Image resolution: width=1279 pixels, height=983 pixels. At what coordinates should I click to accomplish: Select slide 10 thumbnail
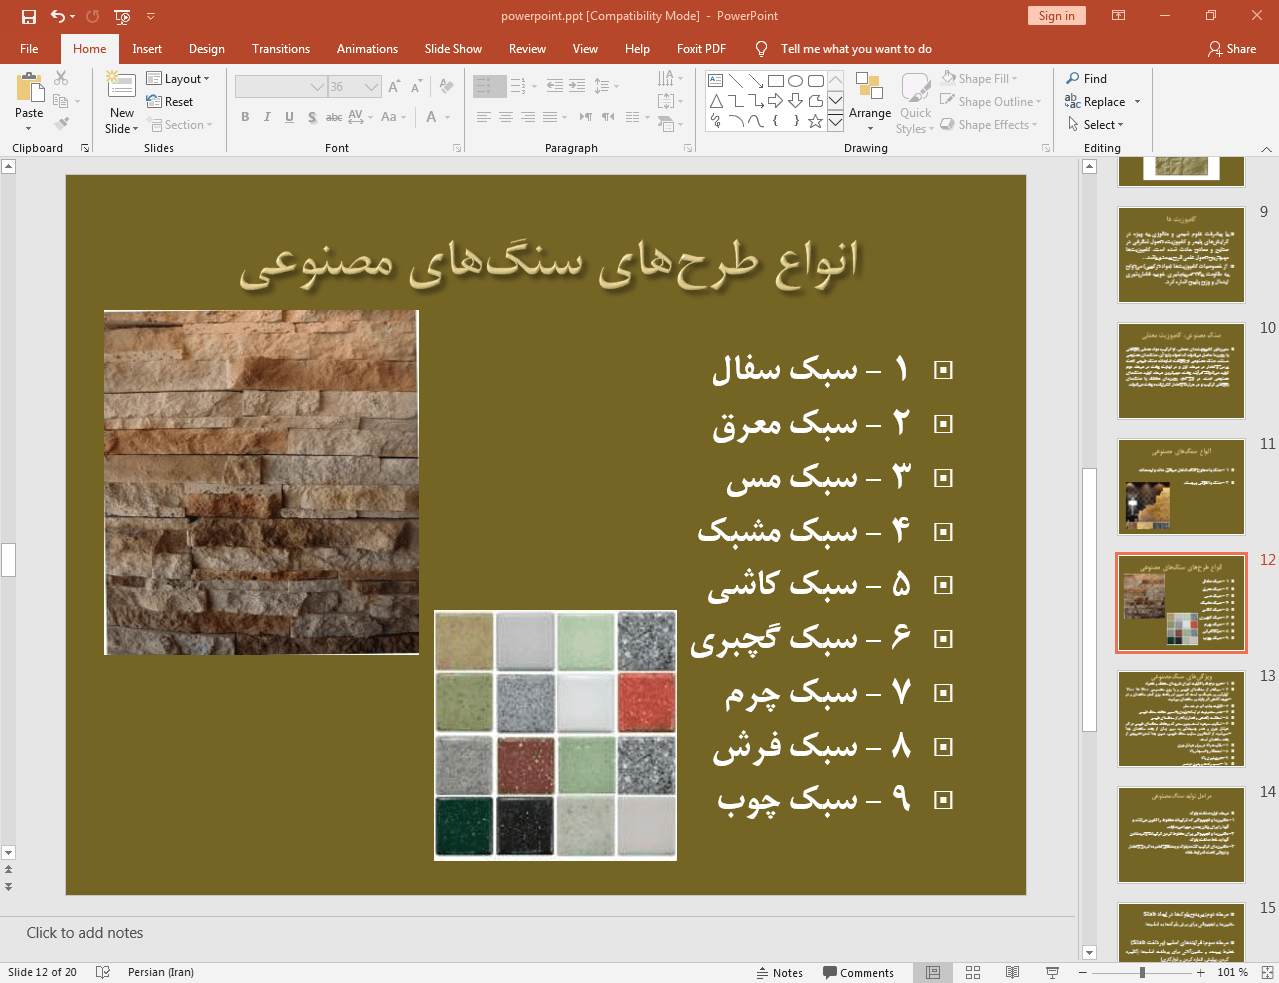coord(1181,371)
